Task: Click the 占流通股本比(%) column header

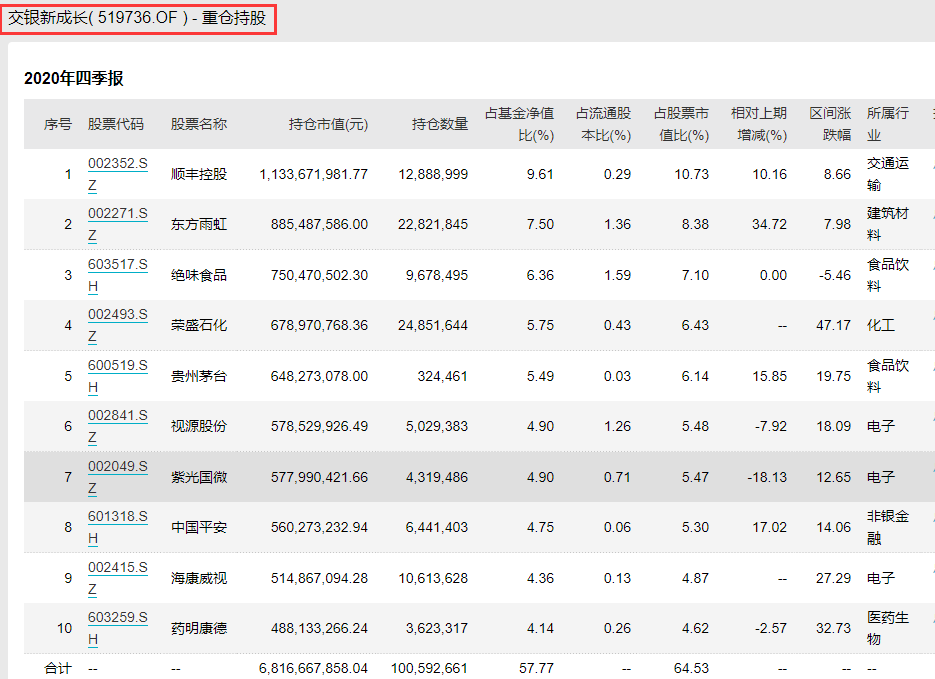Action: click(603, 124)
